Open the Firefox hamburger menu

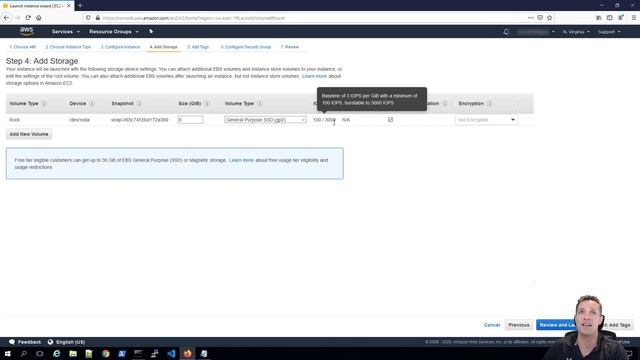(633, 18)
